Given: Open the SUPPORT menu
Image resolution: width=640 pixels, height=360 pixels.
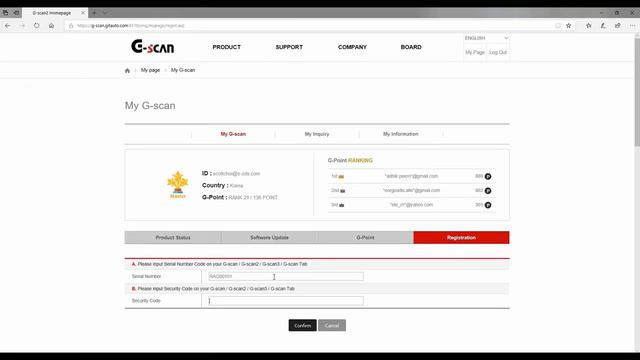Looking at the screenshot, I should pyautogui.click(x=289, y=47).
